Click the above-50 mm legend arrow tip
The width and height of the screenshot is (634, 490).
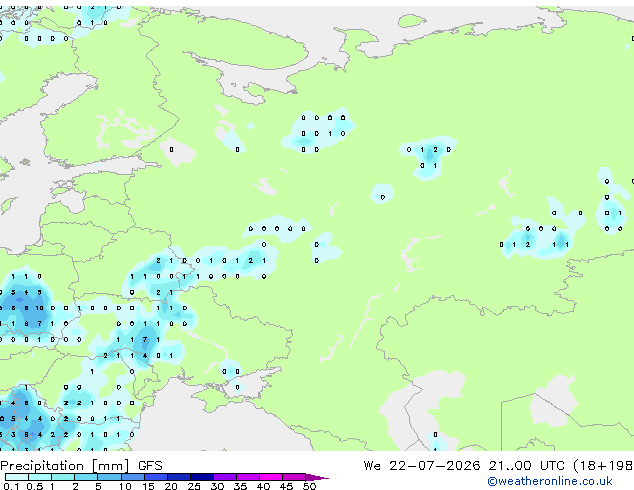click(317, 477)
